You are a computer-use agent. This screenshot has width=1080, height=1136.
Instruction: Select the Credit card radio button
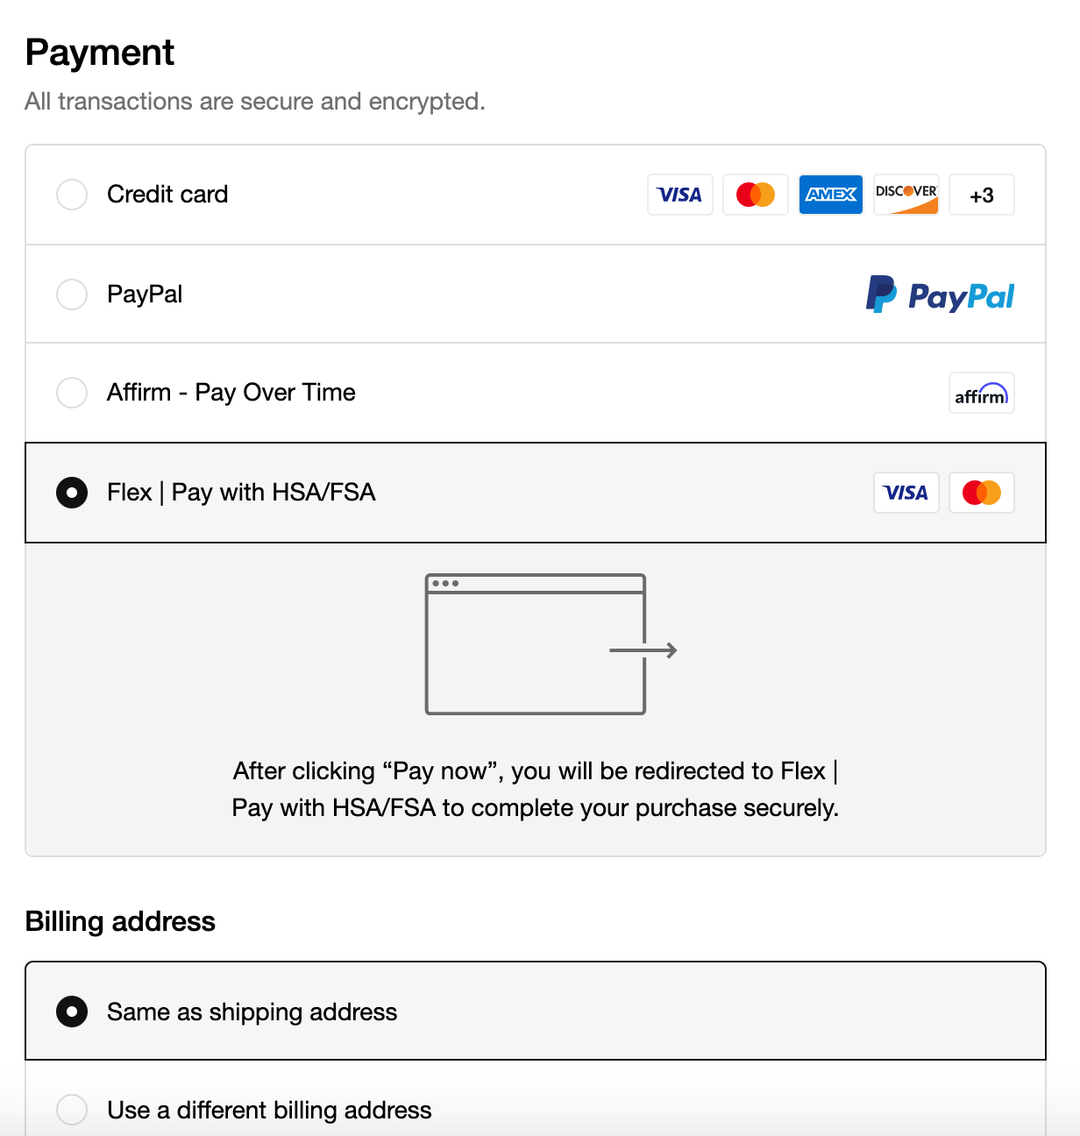tap(72, 195)
